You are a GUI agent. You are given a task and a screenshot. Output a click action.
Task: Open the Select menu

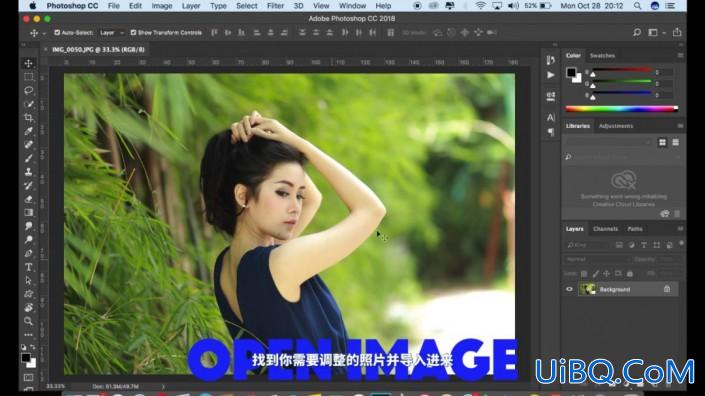246,6
